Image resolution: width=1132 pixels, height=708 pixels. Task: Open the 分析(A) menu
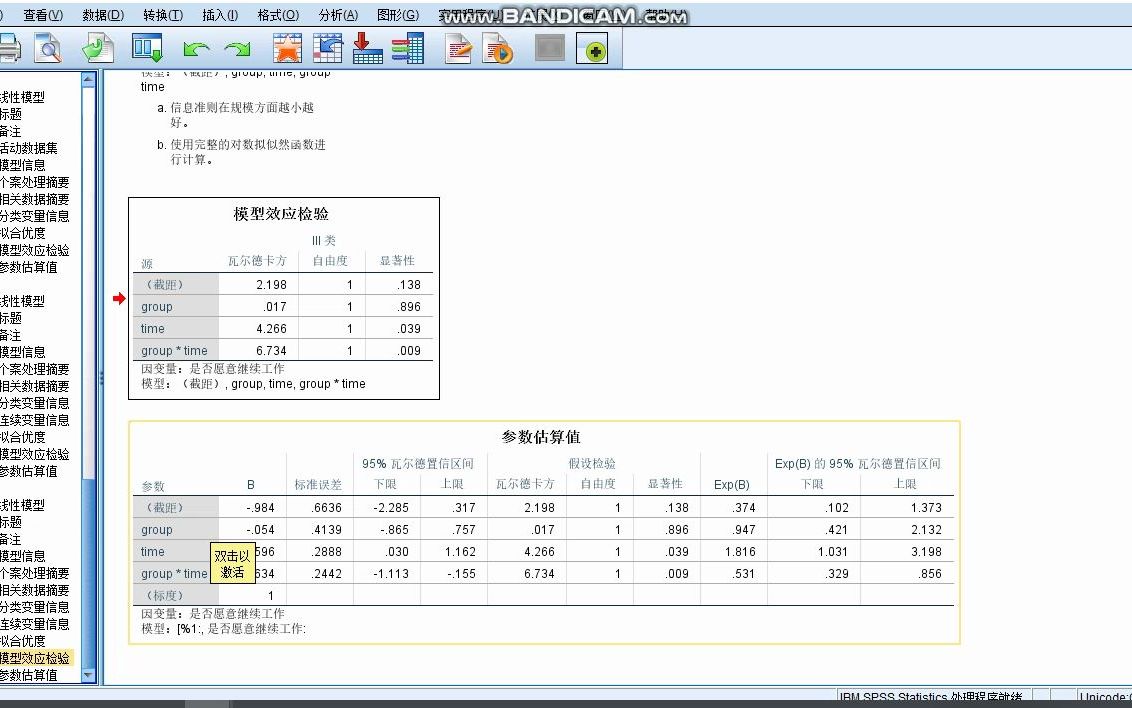coord(338,15)
